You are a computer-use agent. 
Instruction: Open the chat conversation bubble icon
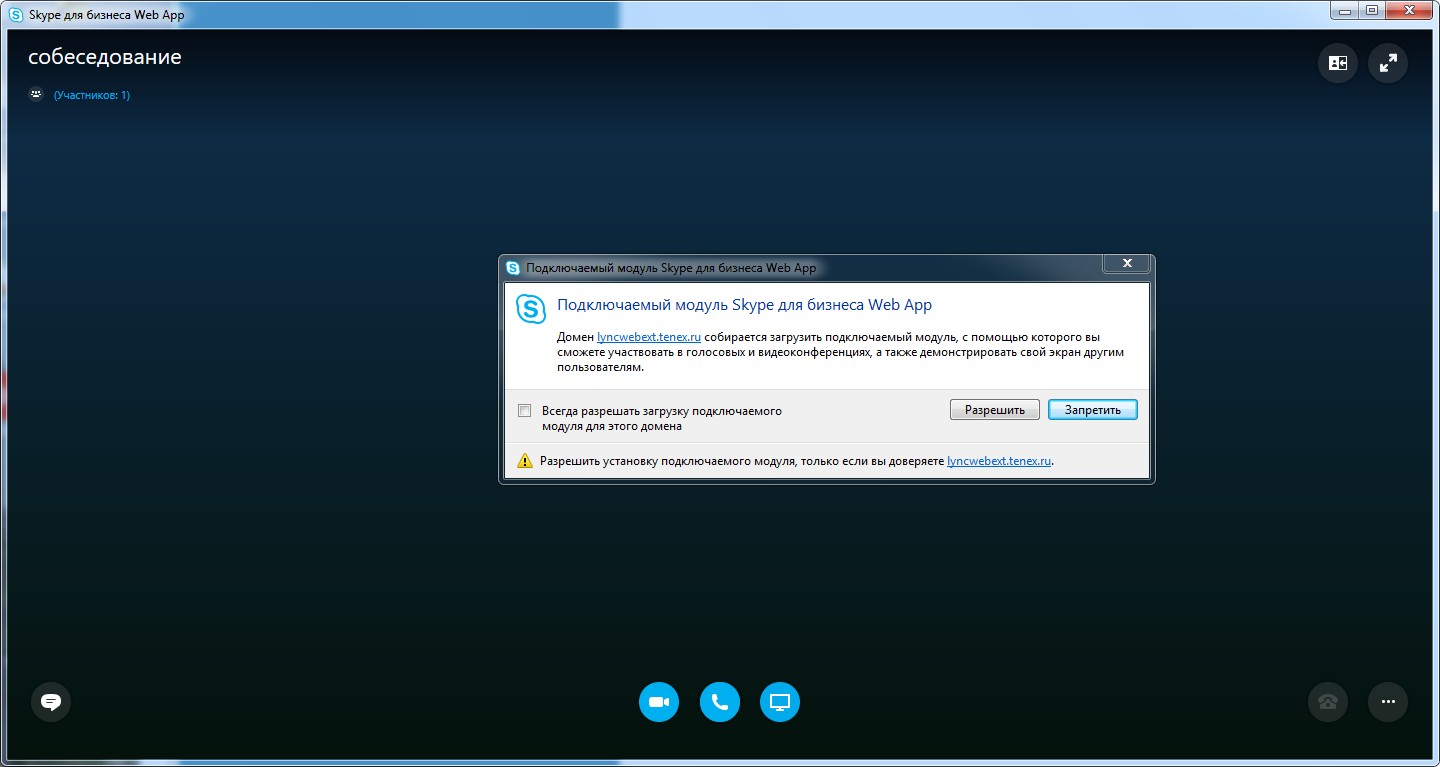point(51,701)
